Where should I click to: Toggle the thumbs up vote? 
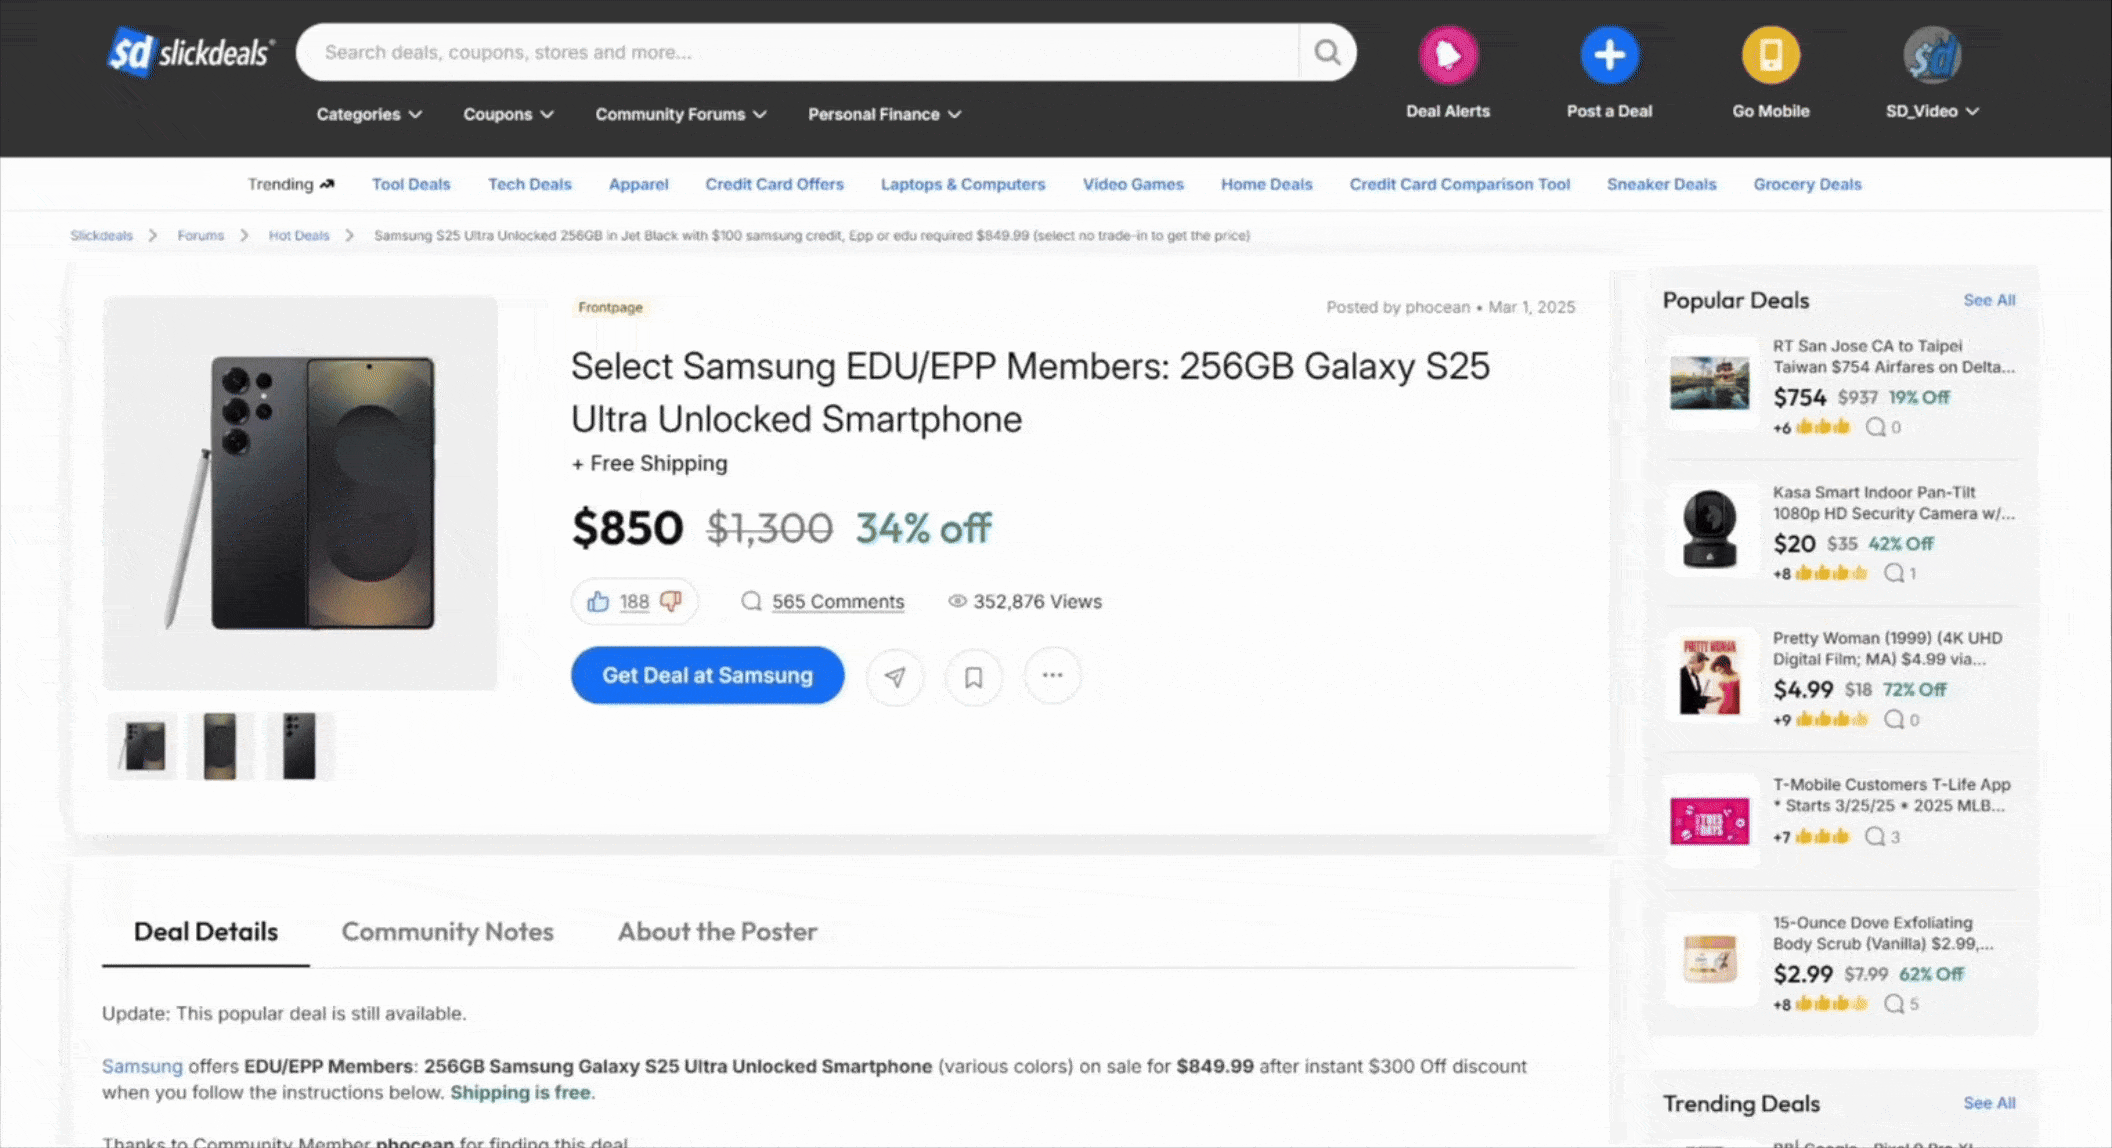[x=598, y=601]
